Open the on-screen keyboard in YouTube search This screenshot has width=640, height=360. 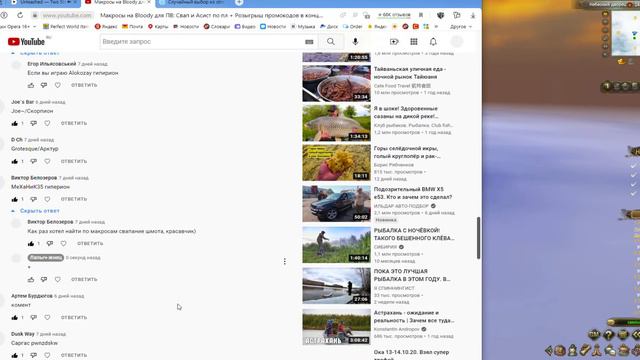point(309,42)
